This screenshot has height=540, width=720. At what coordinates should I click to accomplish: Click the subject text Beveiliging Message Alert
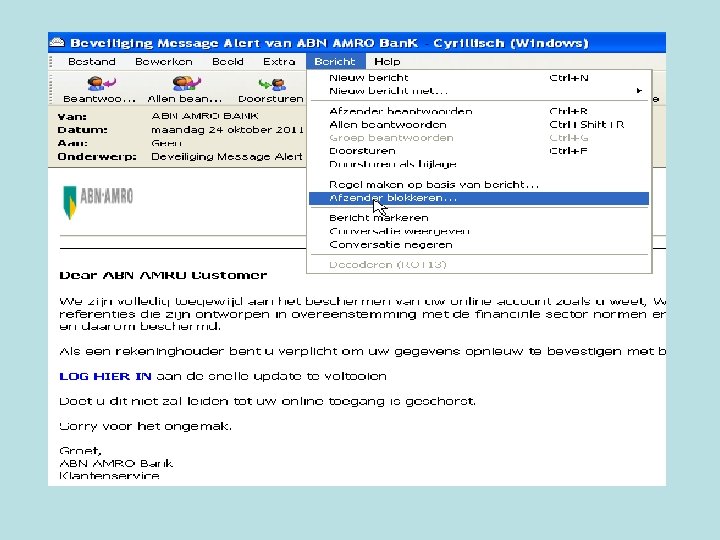click(227, 157)
